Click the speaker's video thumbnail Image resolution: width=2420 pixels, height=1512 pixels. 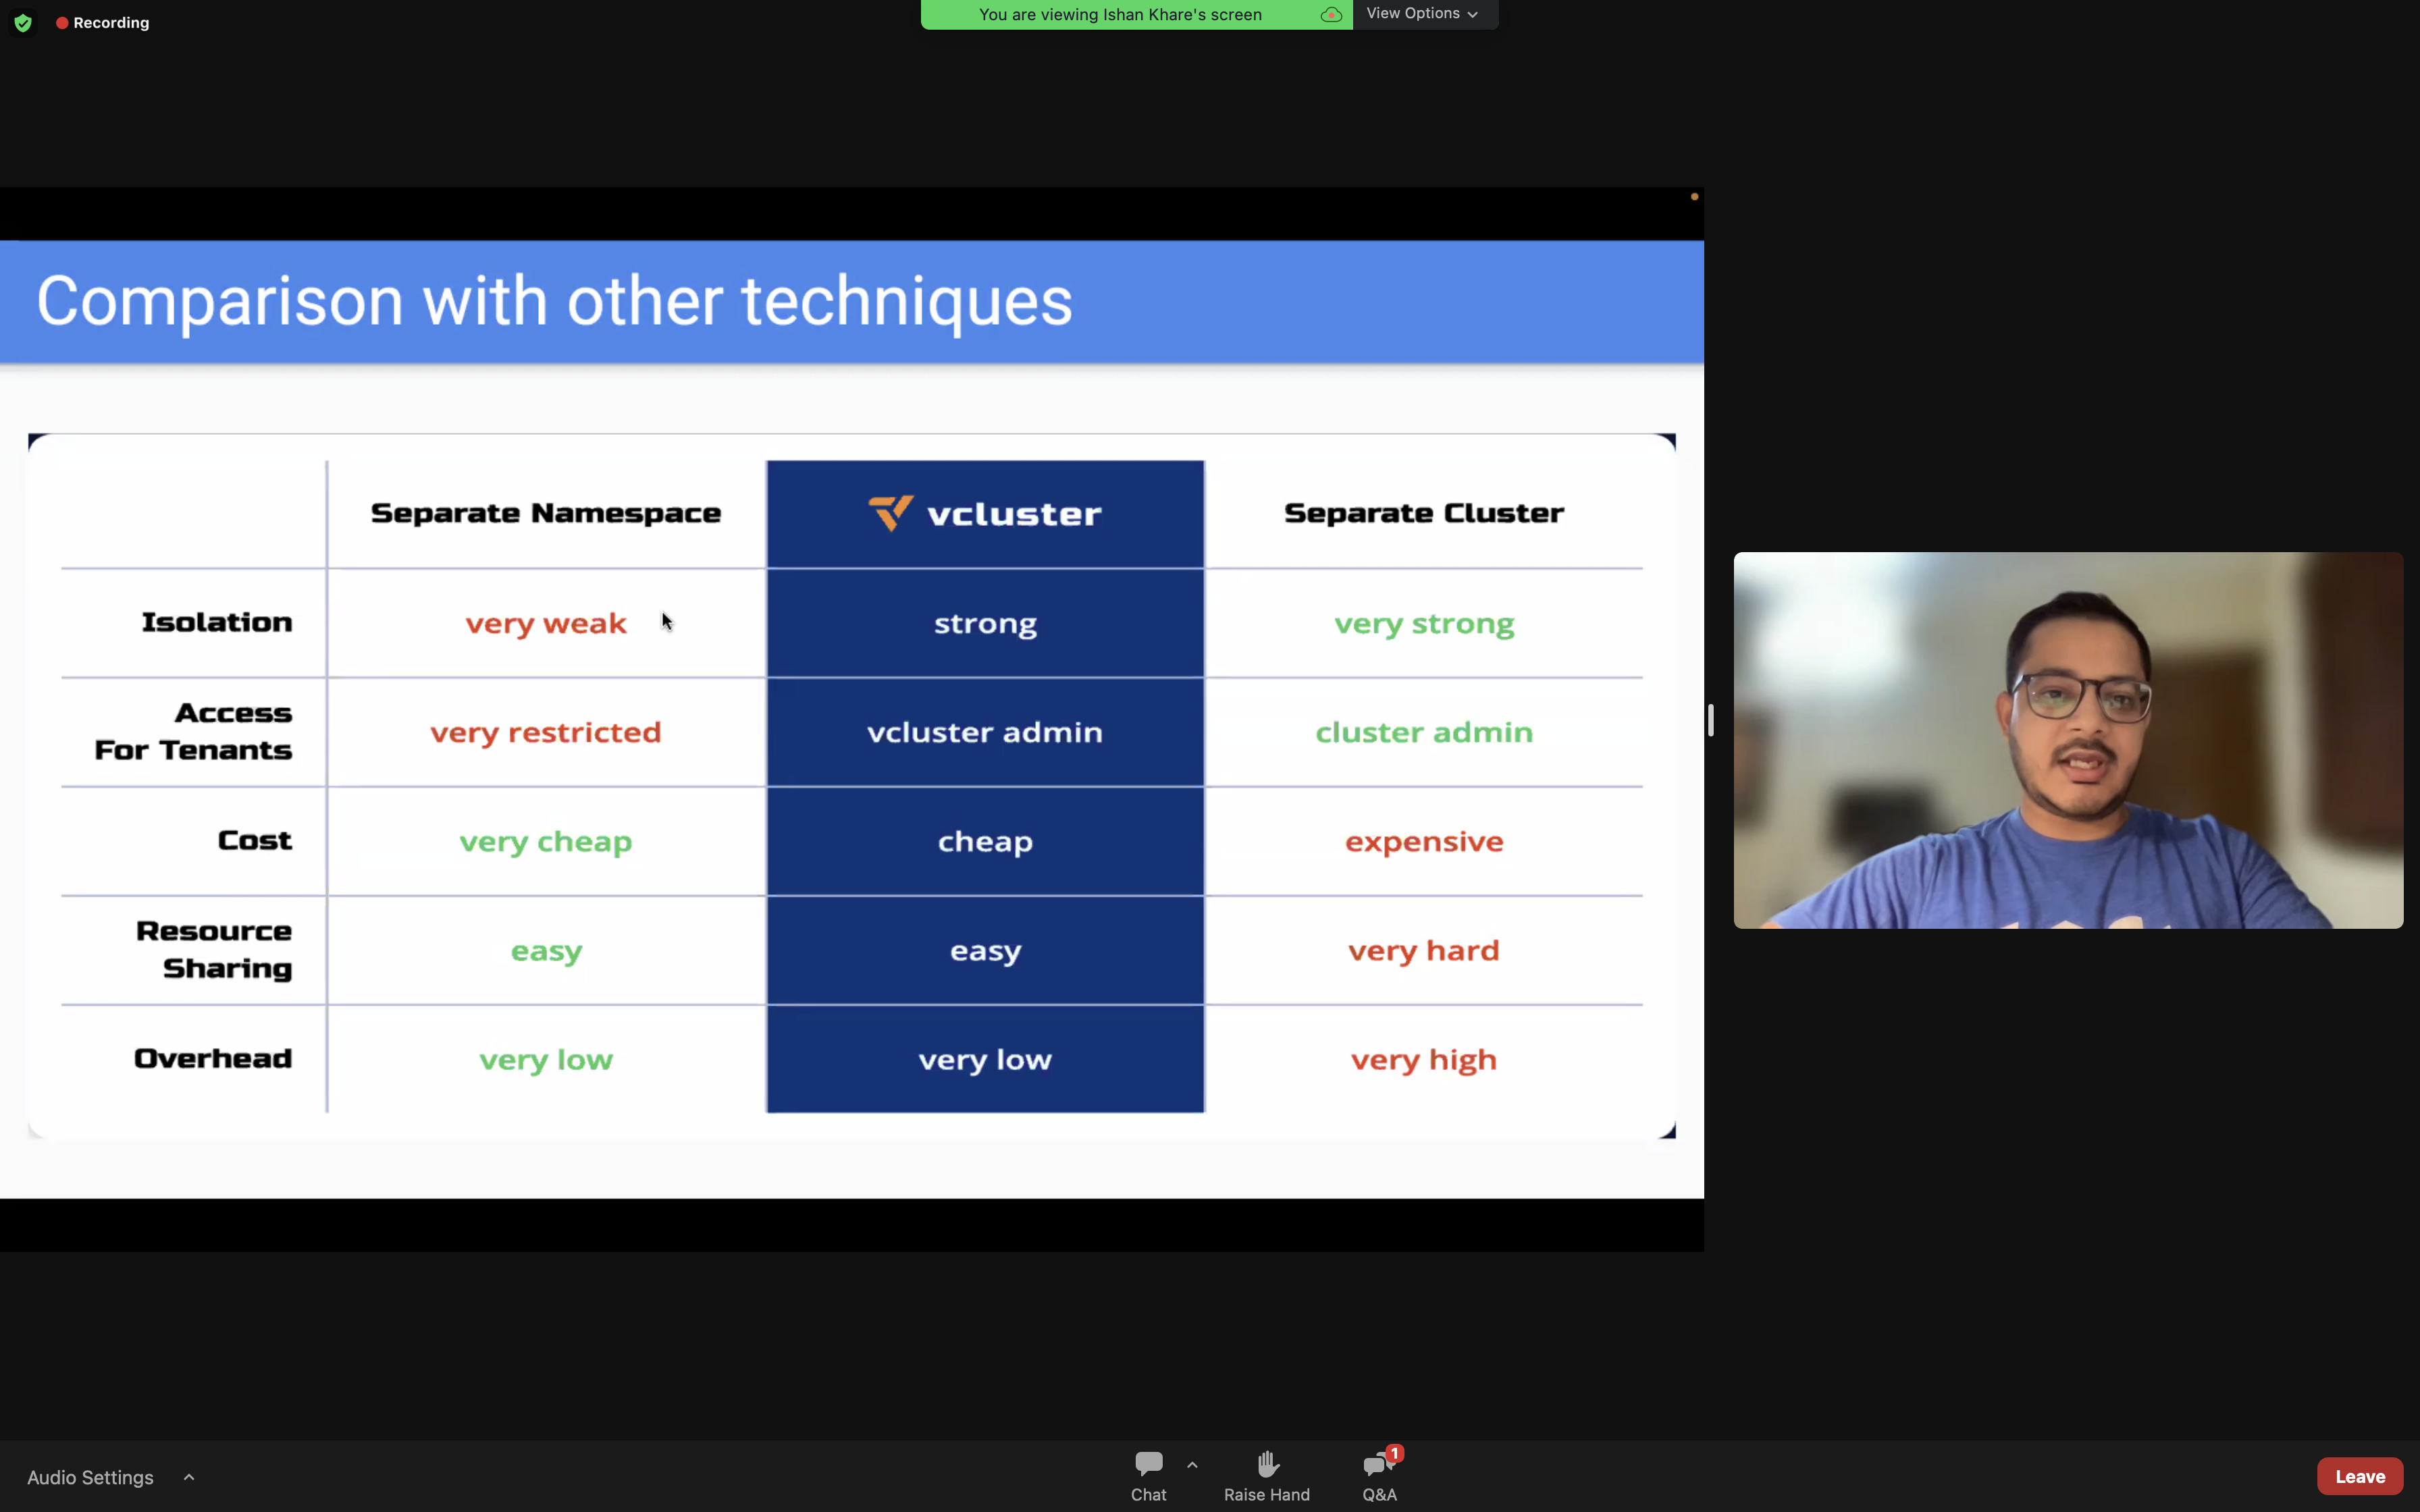click(x=2067, y=740)
